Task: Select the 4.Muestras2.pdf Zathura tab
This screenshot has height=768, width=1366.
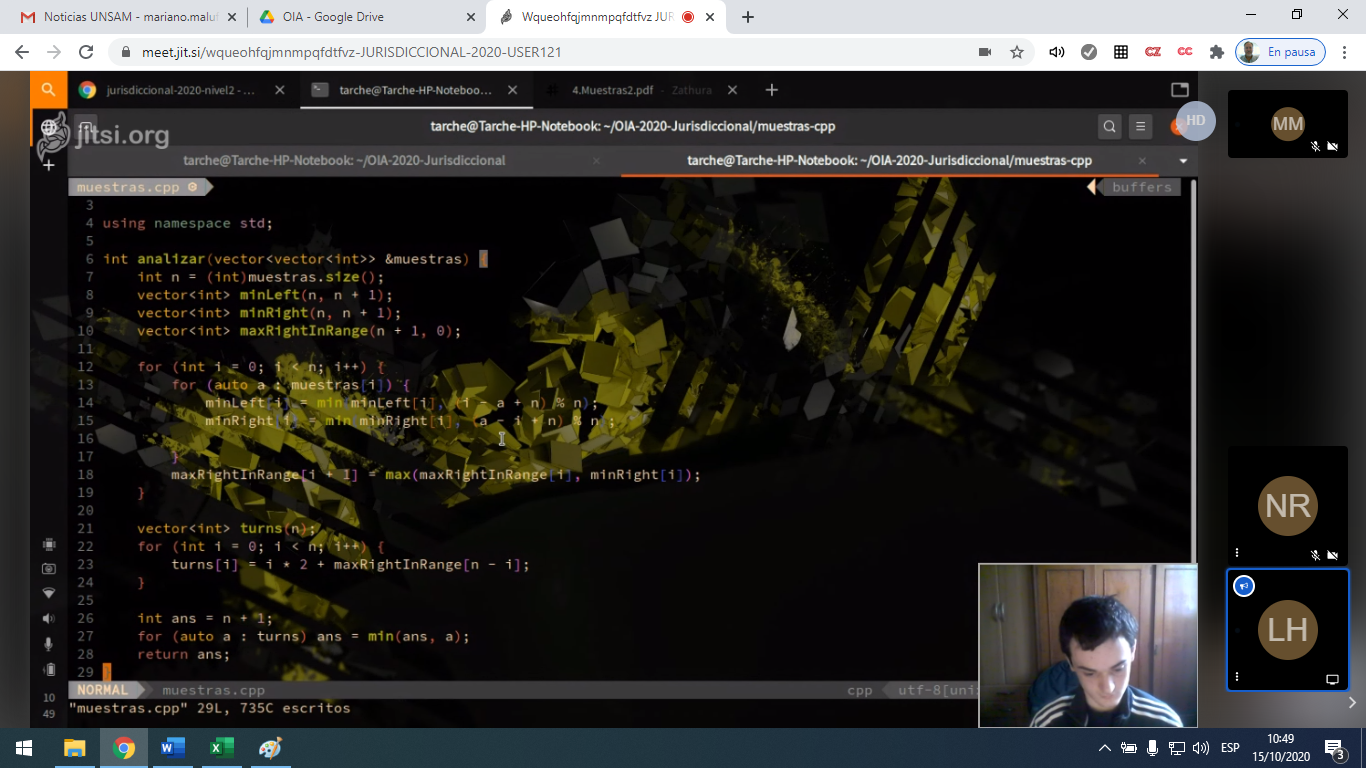Action: [x=642, y=90]
